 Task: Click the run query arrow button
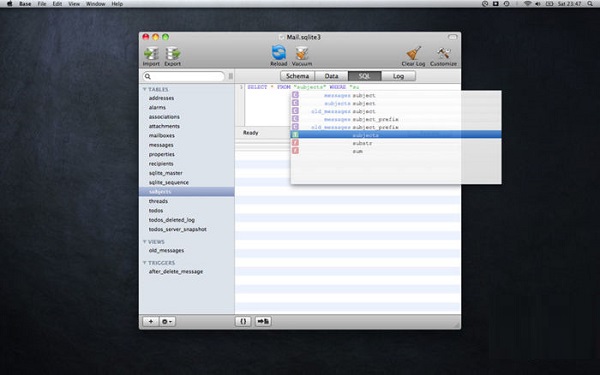(263, 321)
